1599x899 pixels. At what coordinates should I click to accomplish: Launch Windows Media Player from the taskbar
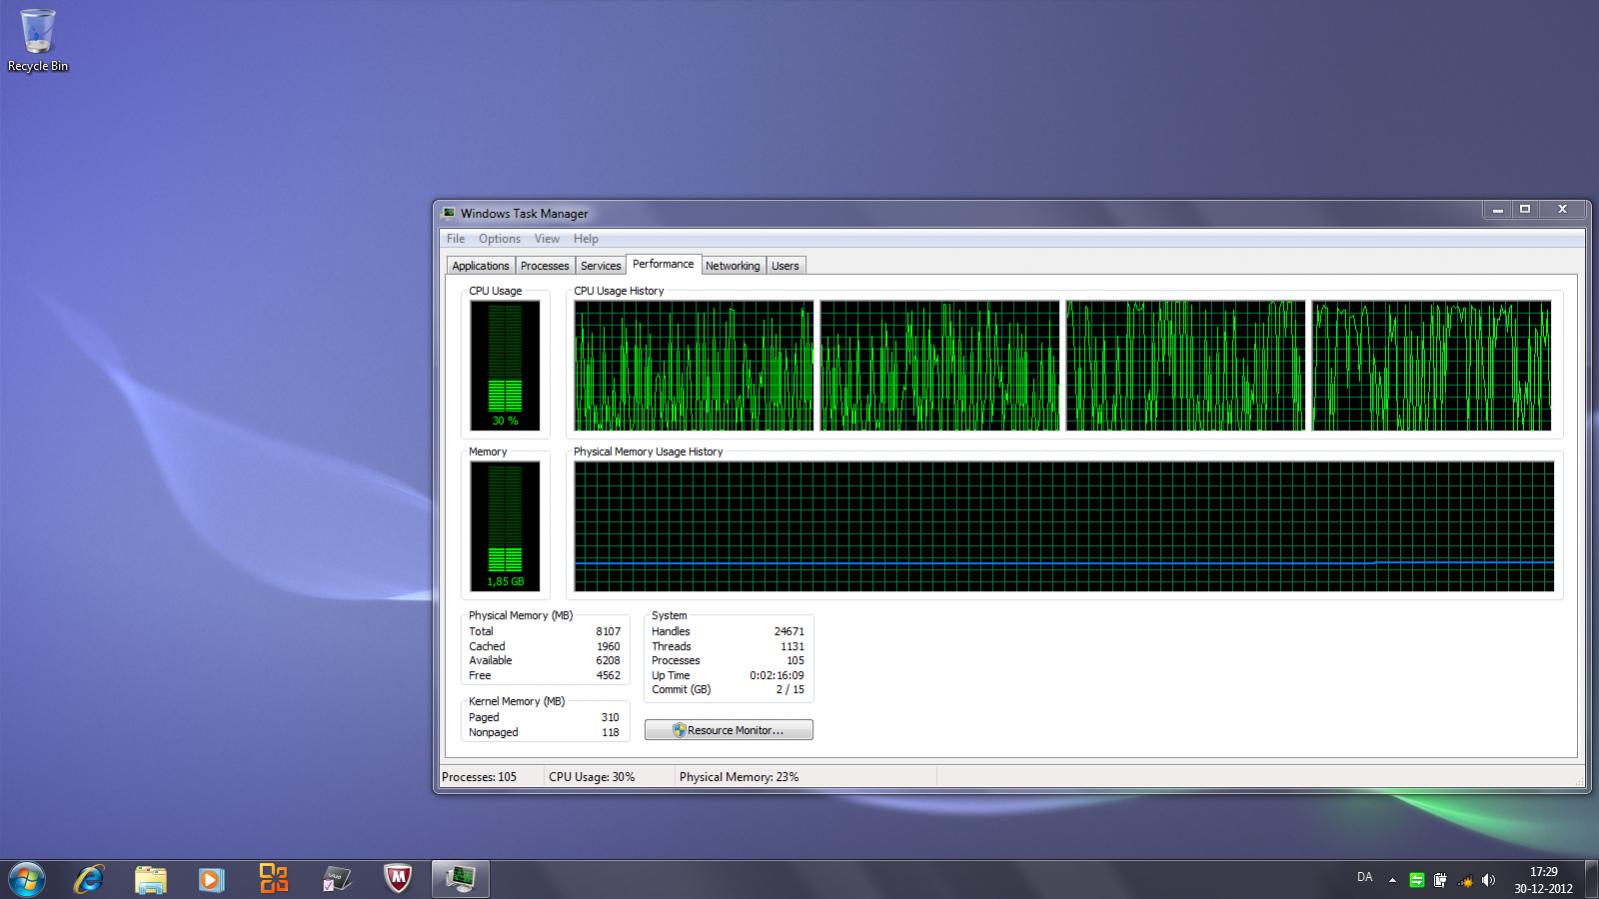pos(211,879)
